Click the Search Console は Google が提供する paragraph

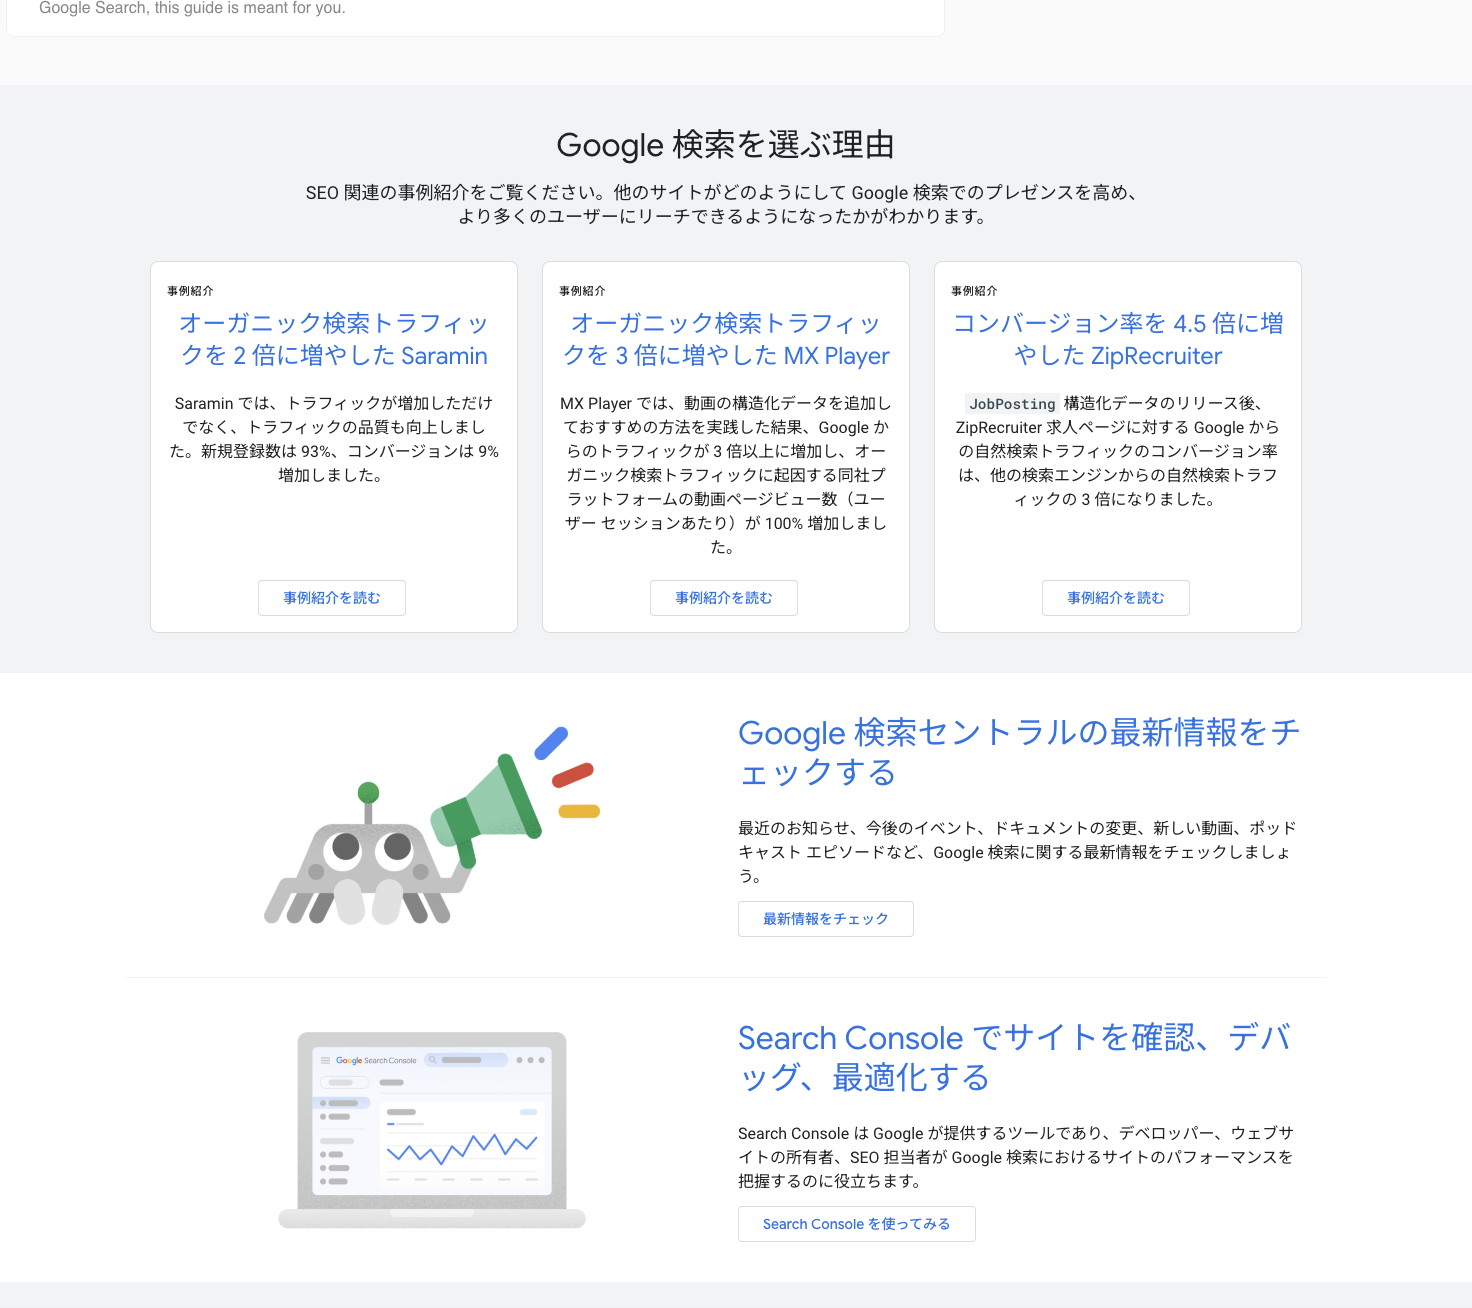coord(1016,1157)
